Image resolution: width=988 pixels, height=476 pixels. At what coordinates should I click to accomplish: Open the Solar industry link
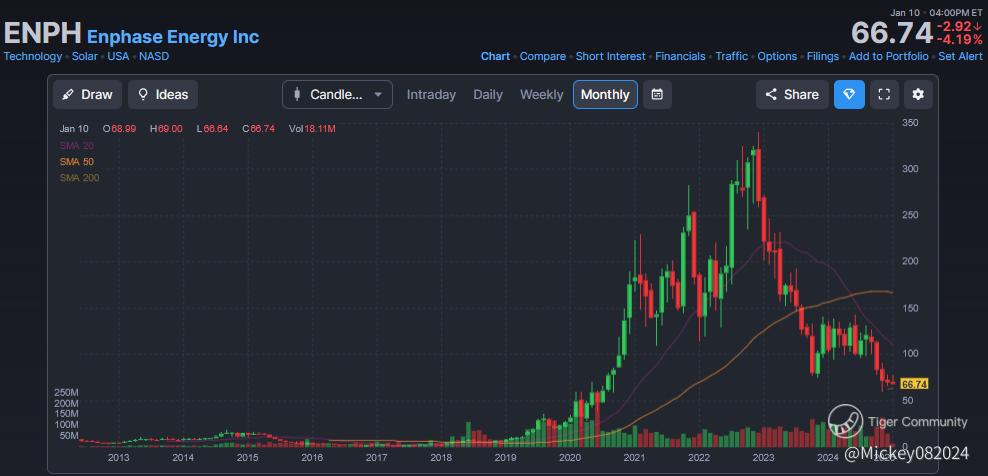[84, 56]
